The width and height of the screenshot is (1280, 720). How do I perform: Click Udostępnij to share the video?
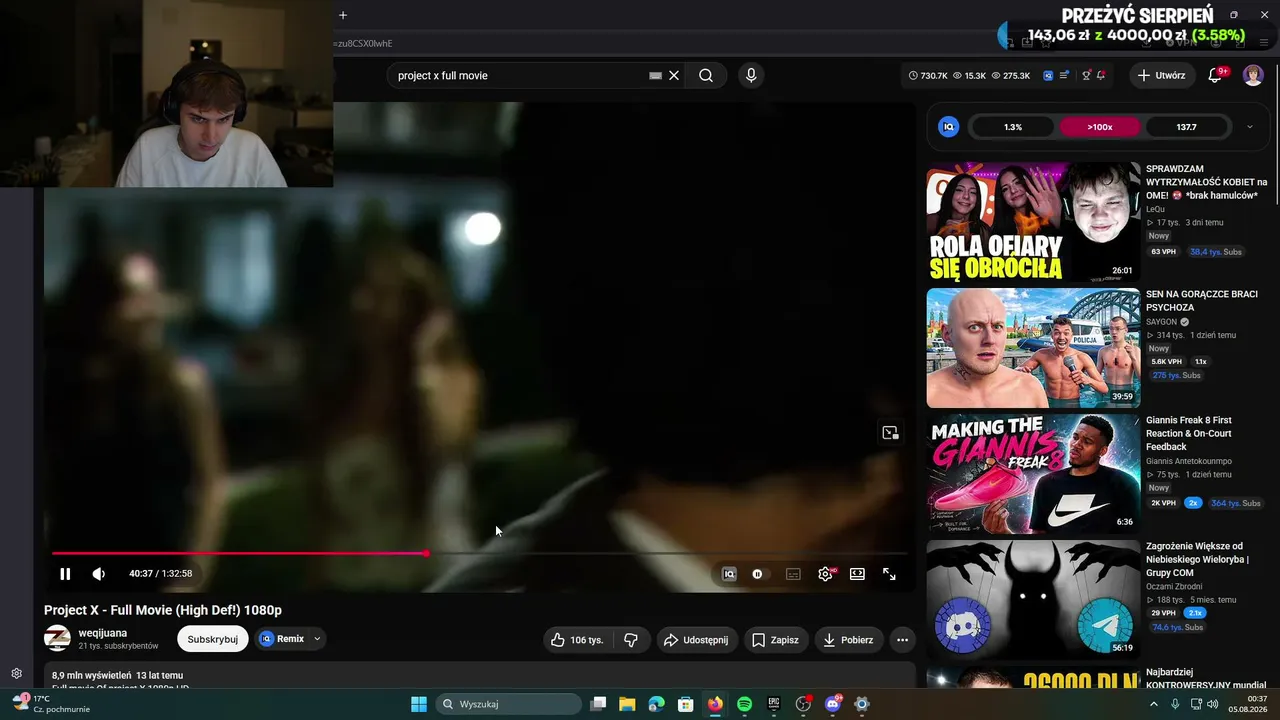coord(696,640)
